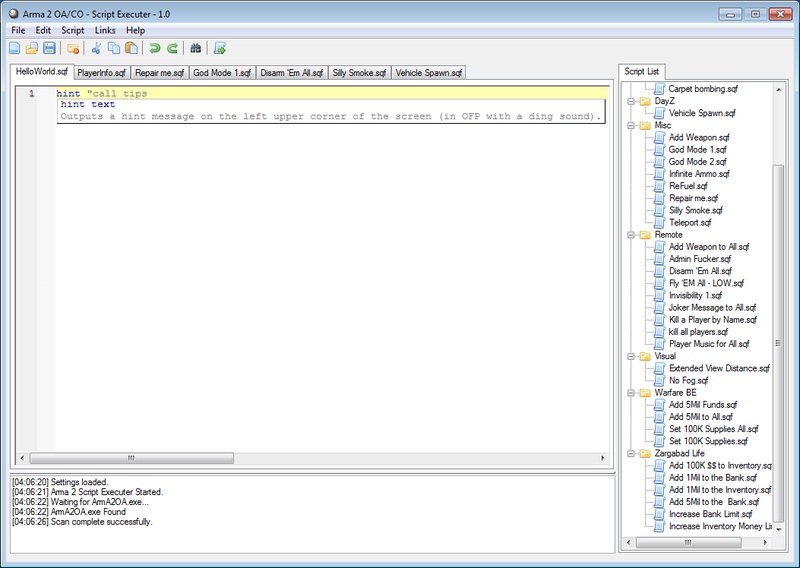Open the Edit menu
Screen dimensions: 800x568
point(43,30)
